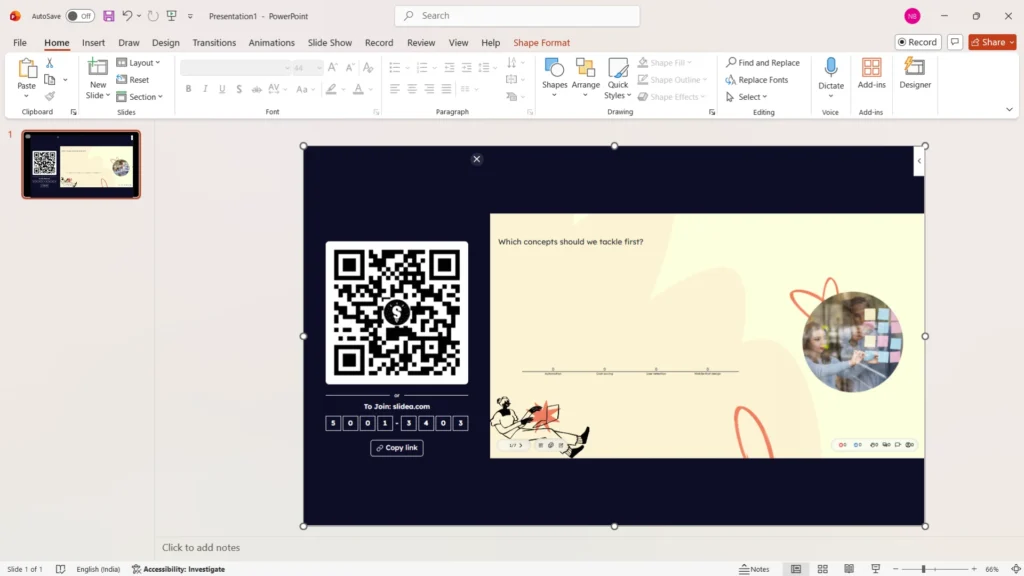1024x576 pixels.
Task: Switch to Normal view in status bar
Action: click(796, 569)
